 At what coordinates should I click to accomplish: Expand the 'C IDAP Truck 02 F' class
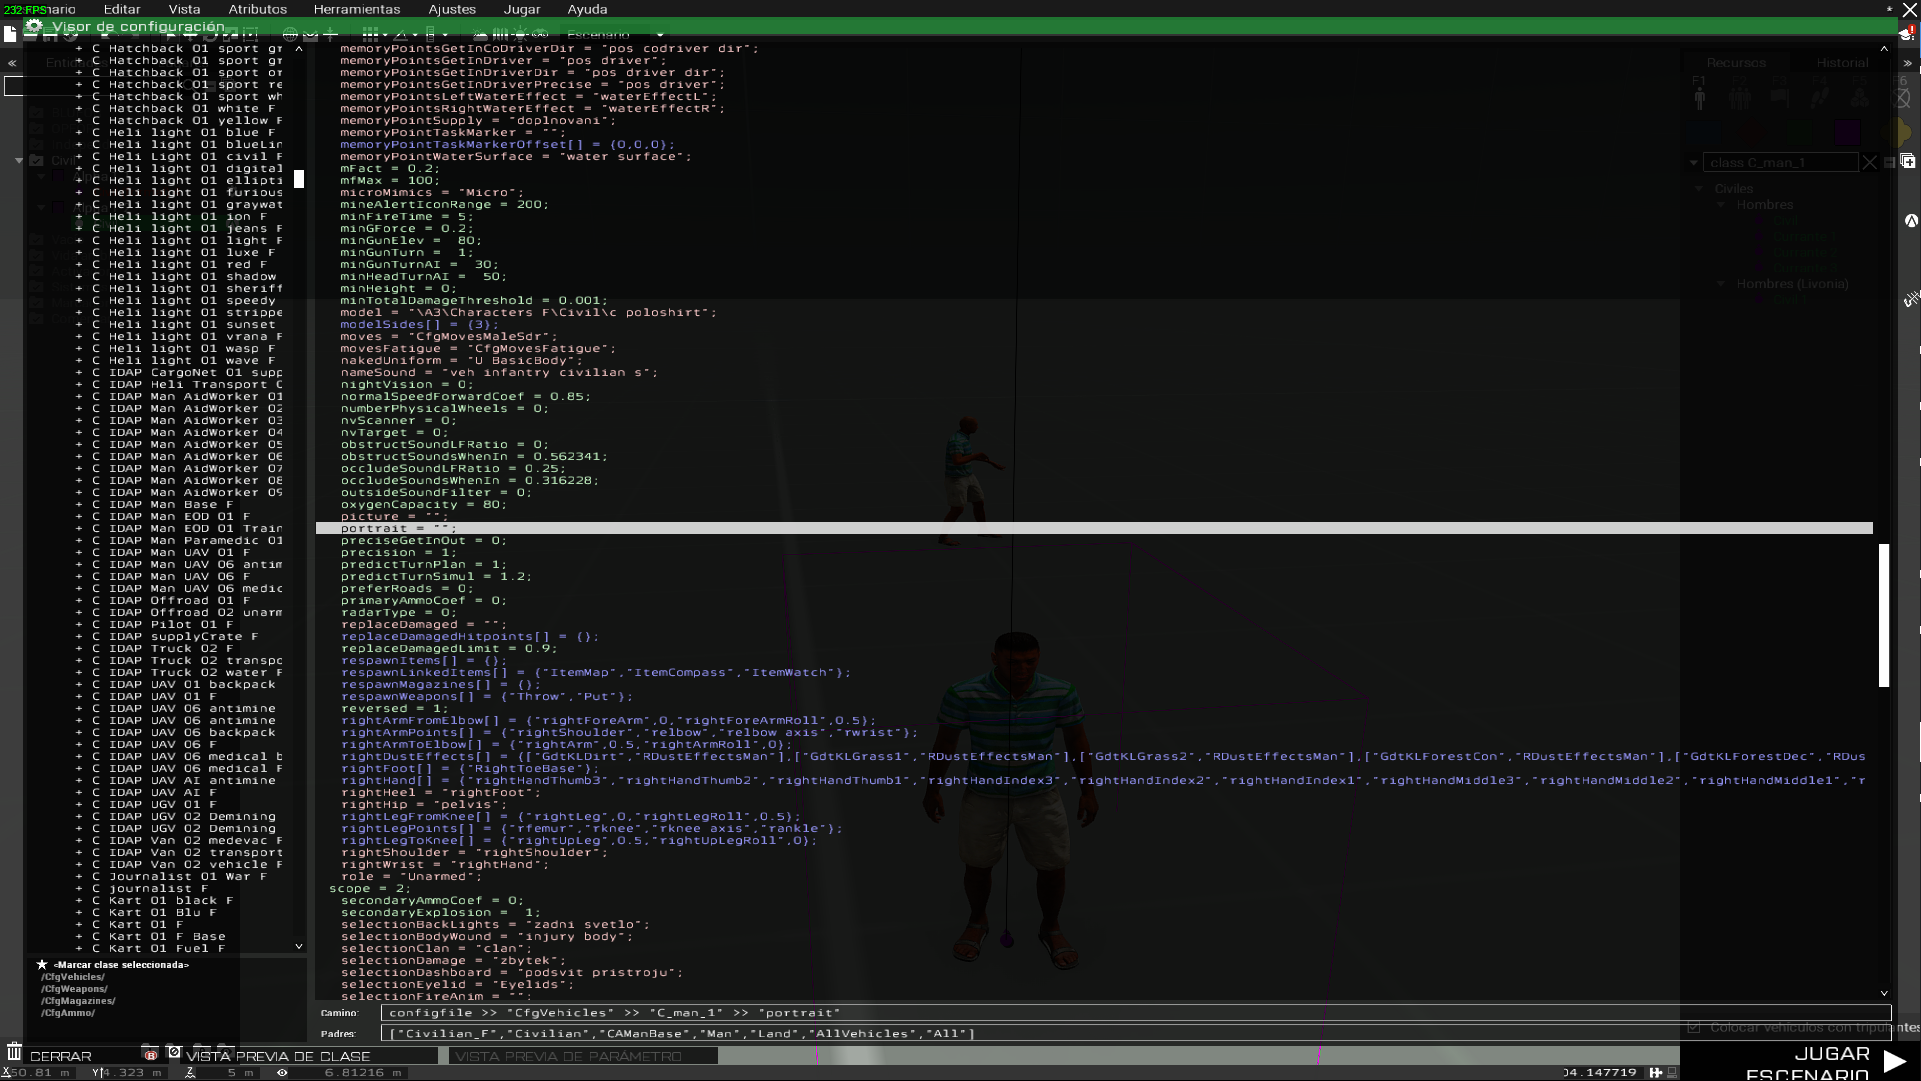(x=80, y=649)
